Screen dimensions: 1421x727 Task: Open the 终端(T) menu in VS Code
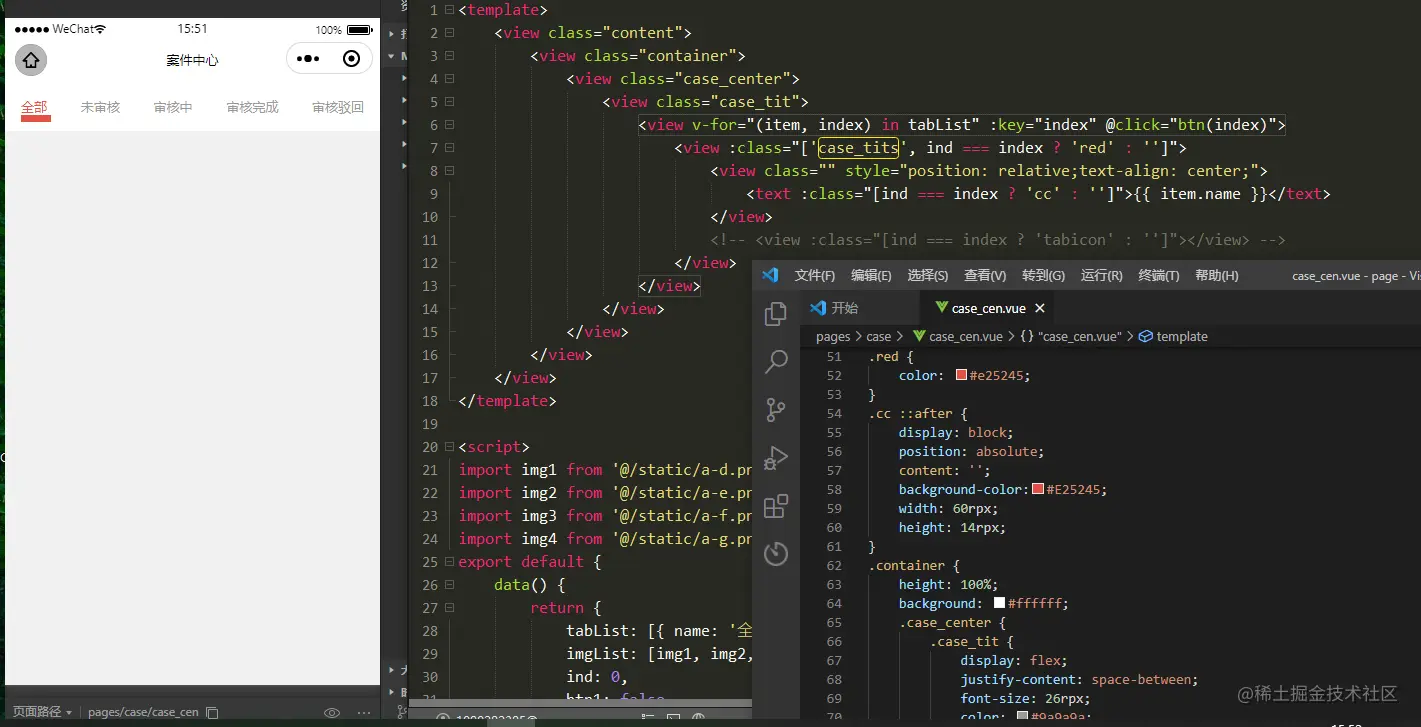pos(1158,275)
